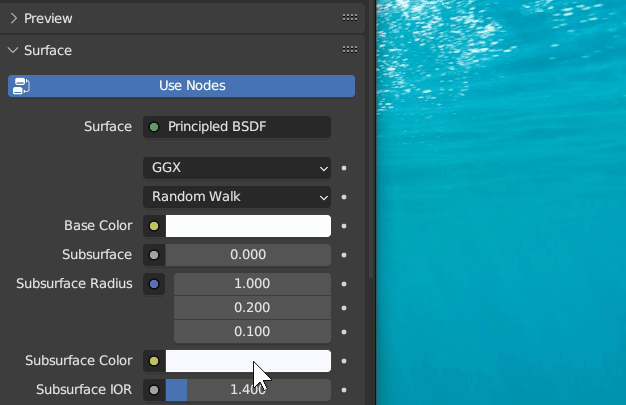Screen dimensions: 626x405
Task: Open the Subsurface Color swatch
Action: click(x=248, y=361)
